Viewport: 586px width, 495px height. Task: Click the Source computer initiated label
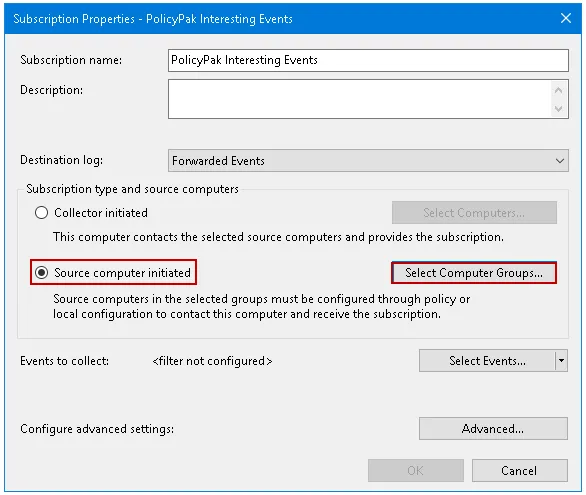[123, 273]
